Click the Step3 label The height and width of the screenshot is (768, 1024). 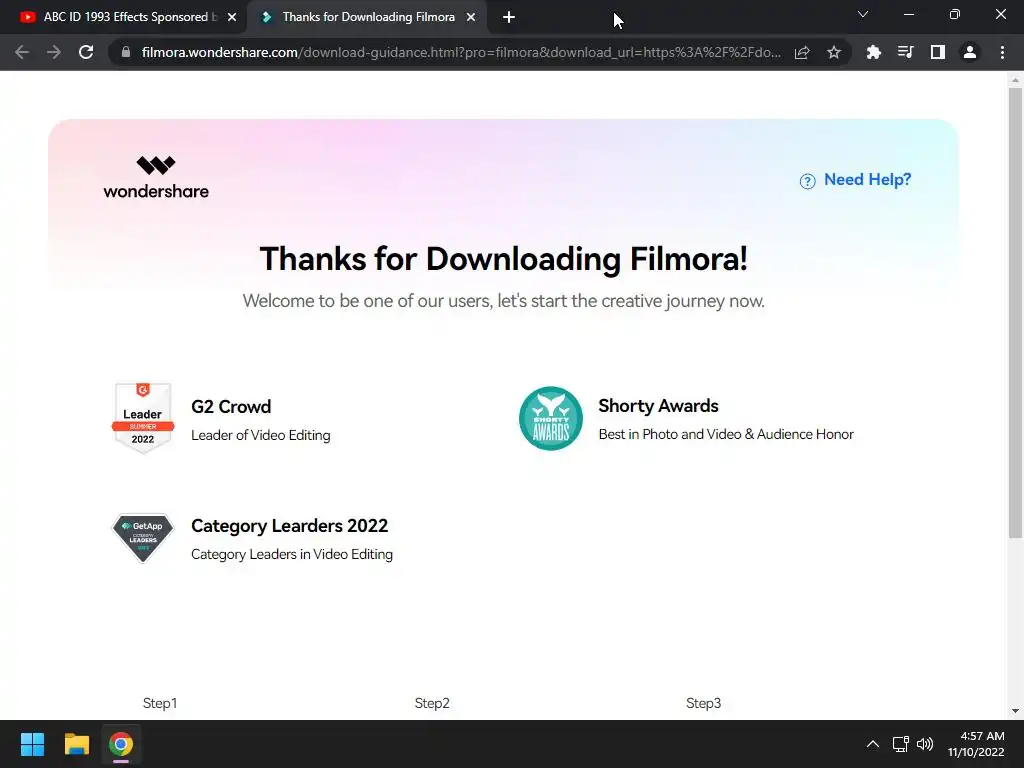coord(703,703)
